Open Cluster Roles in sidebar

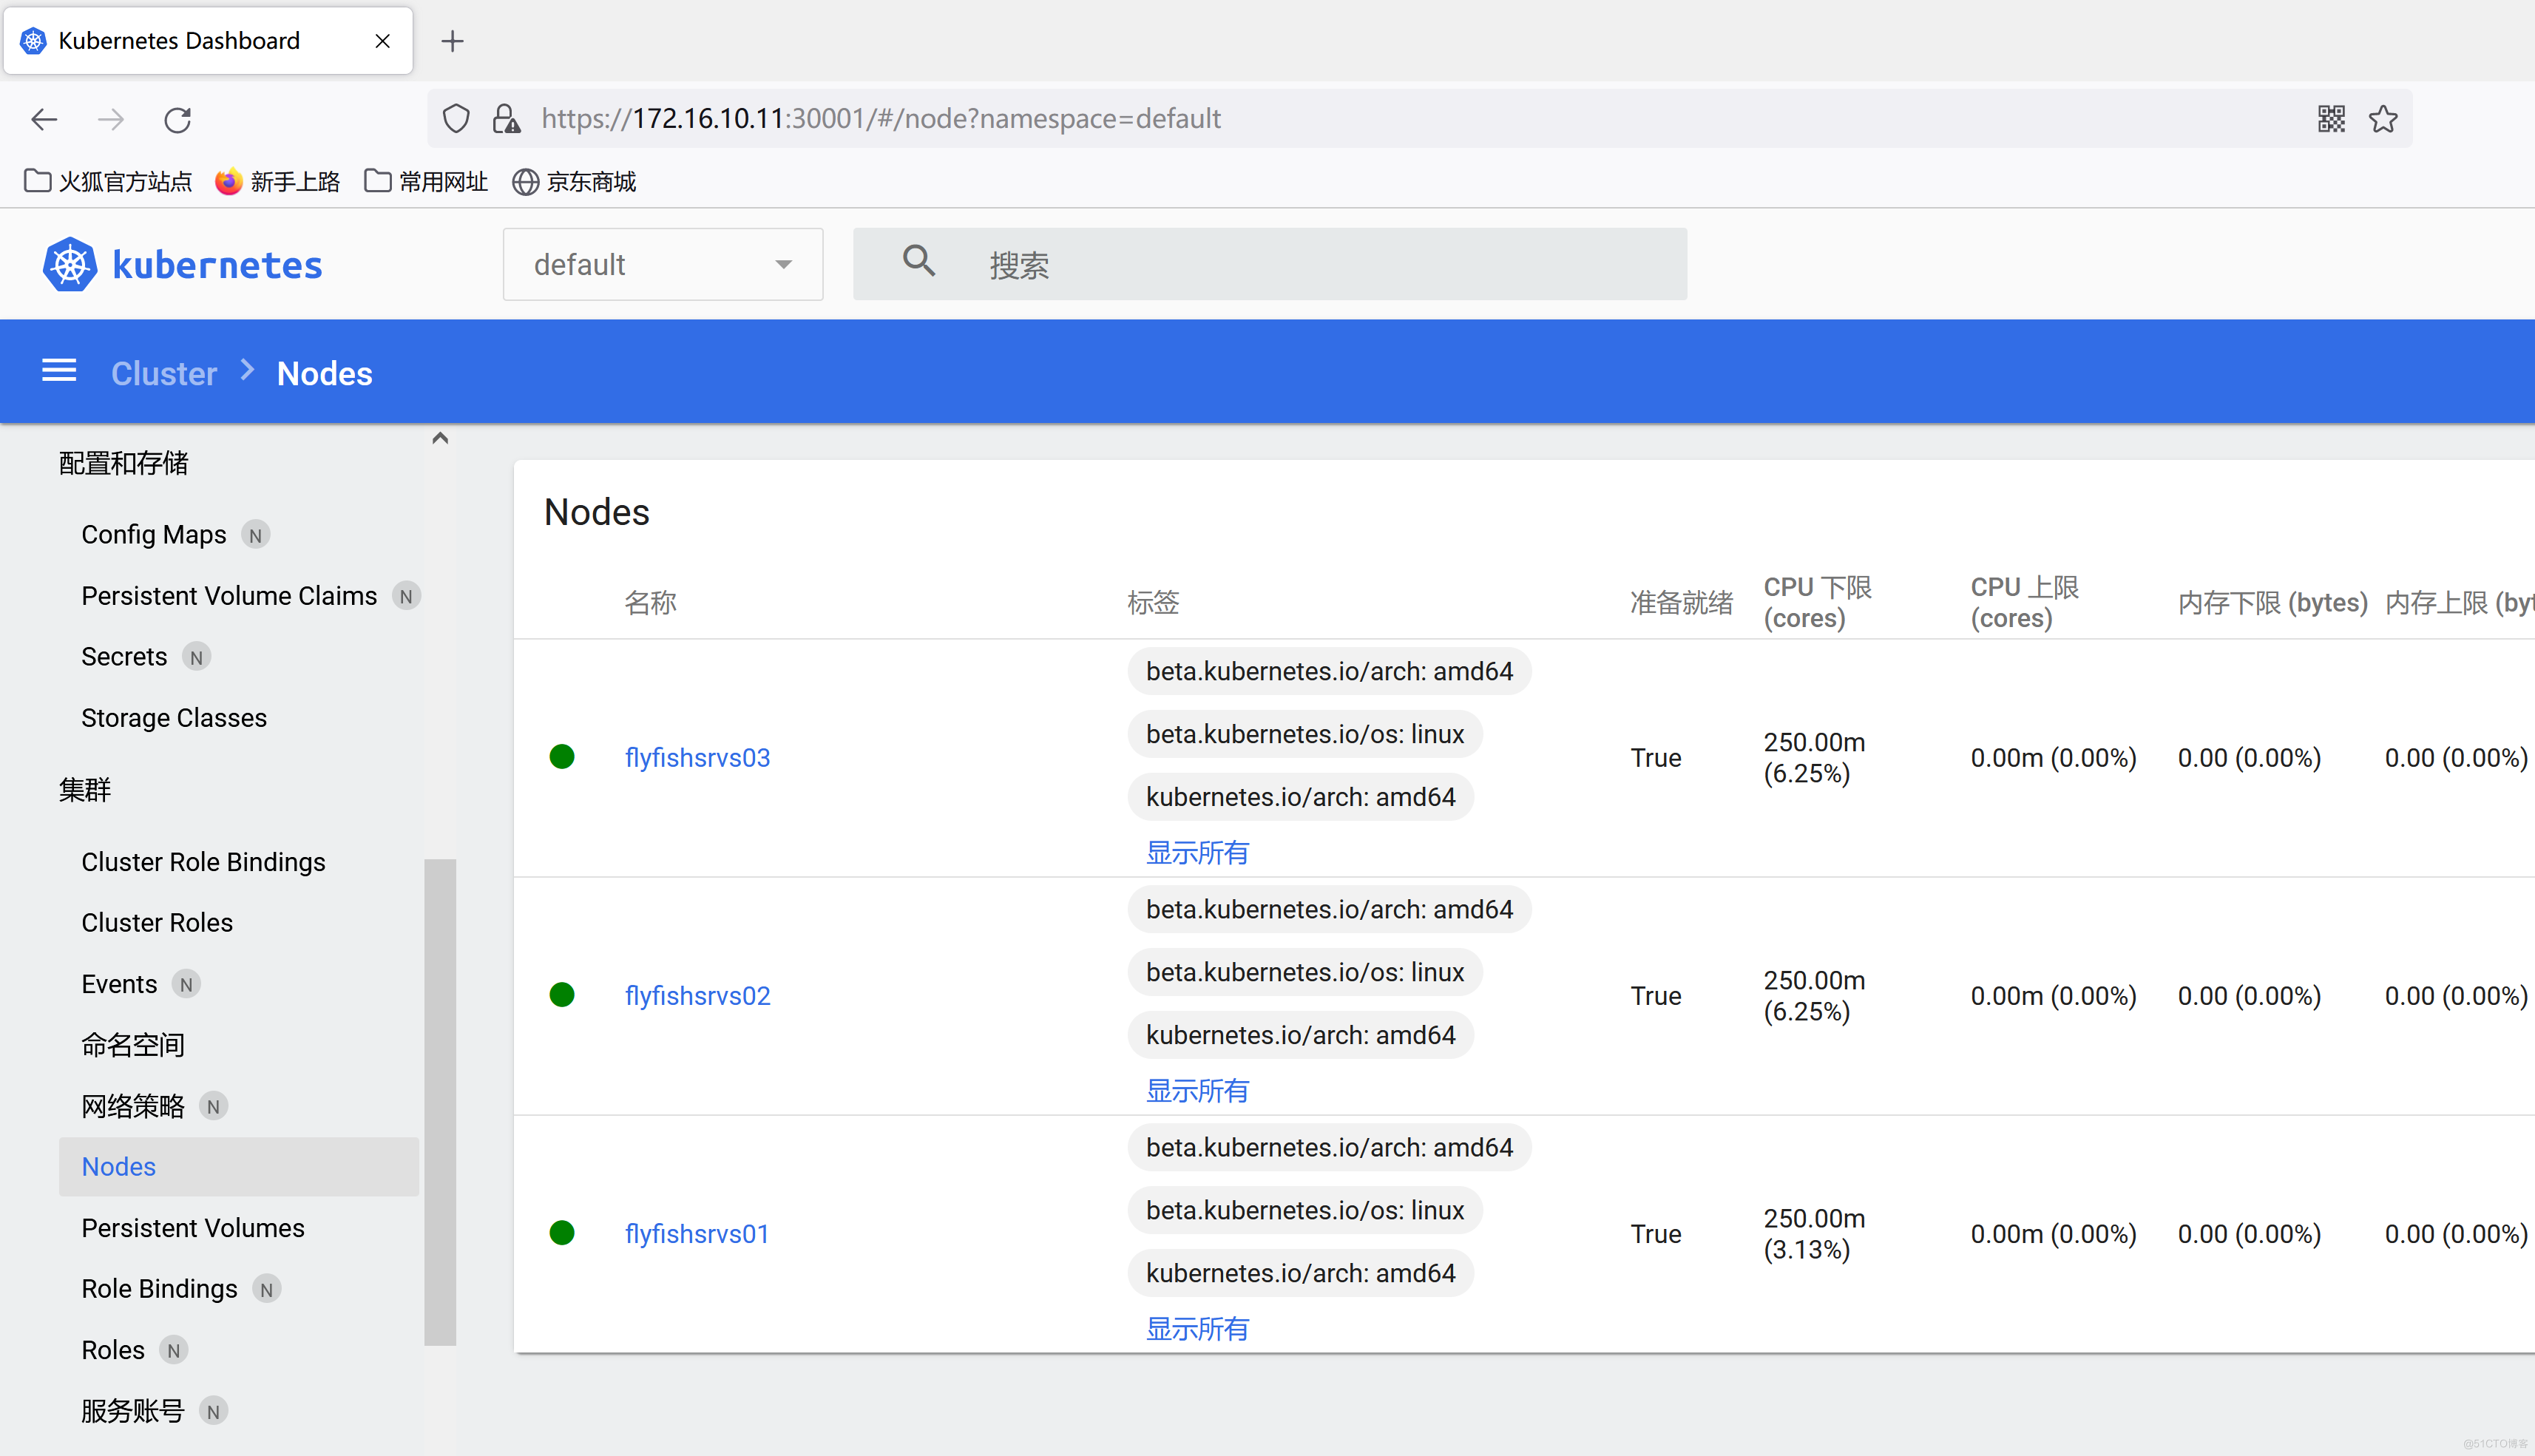(157, 922)
